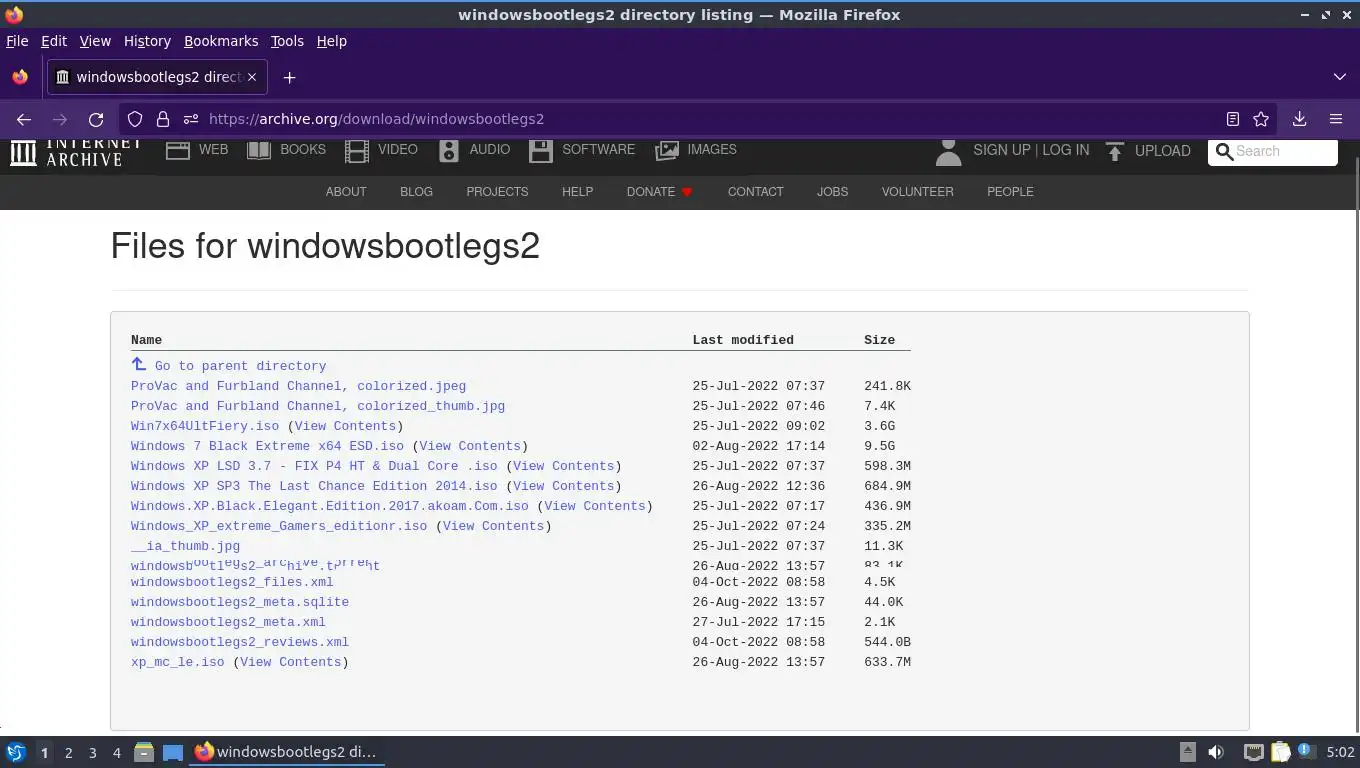This screenshot has width=1360, height=768.
Task: Open the View menu
Action: (95, 41)
